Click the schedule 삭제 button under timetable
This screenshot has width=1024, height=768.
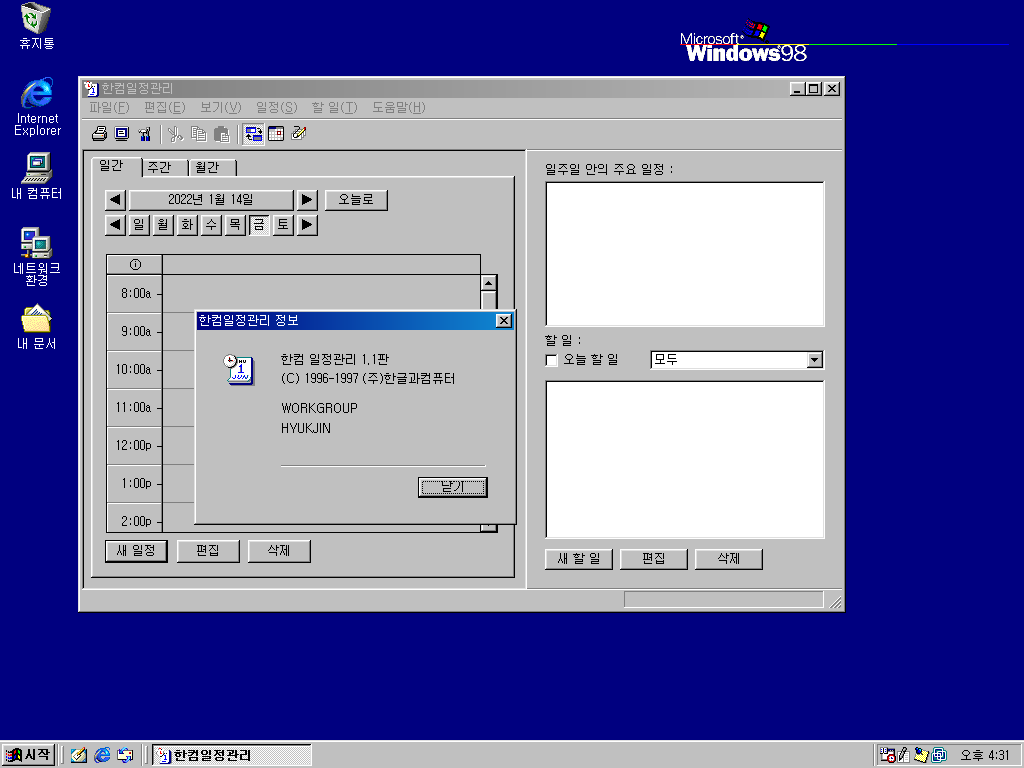[x=280, y=551]
